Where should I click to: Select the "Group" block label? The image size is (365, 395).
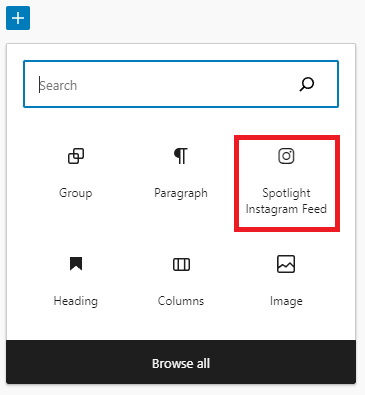pos(76,193)
